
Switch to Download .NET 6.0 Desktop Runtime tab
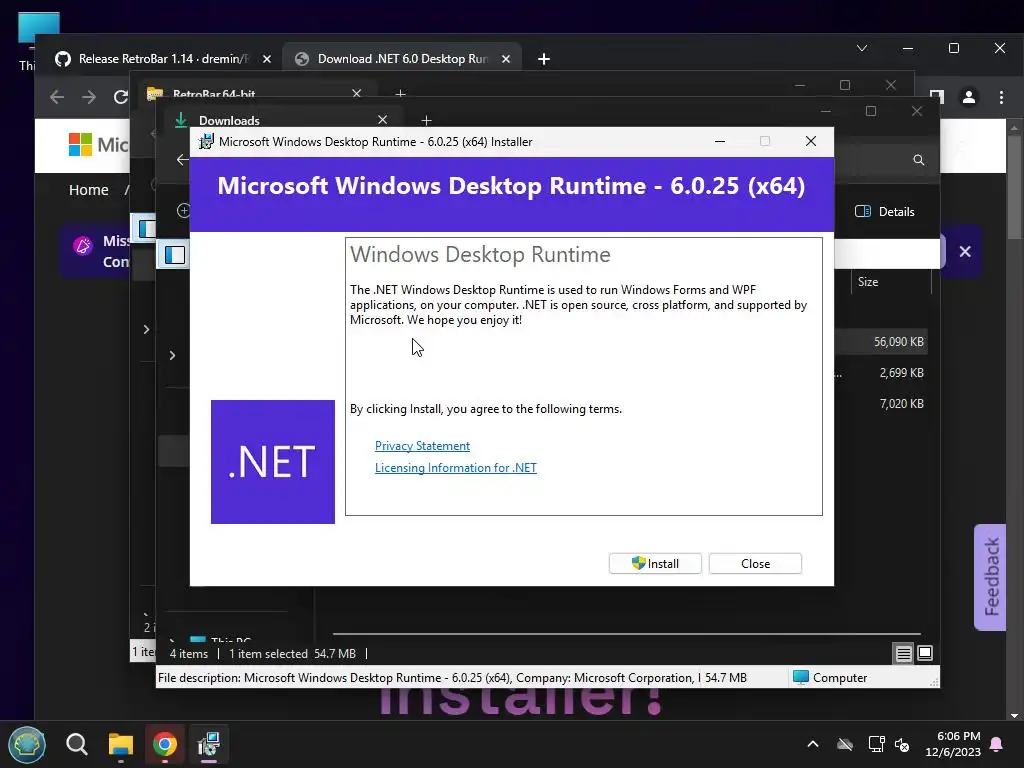tap(402, 59)
